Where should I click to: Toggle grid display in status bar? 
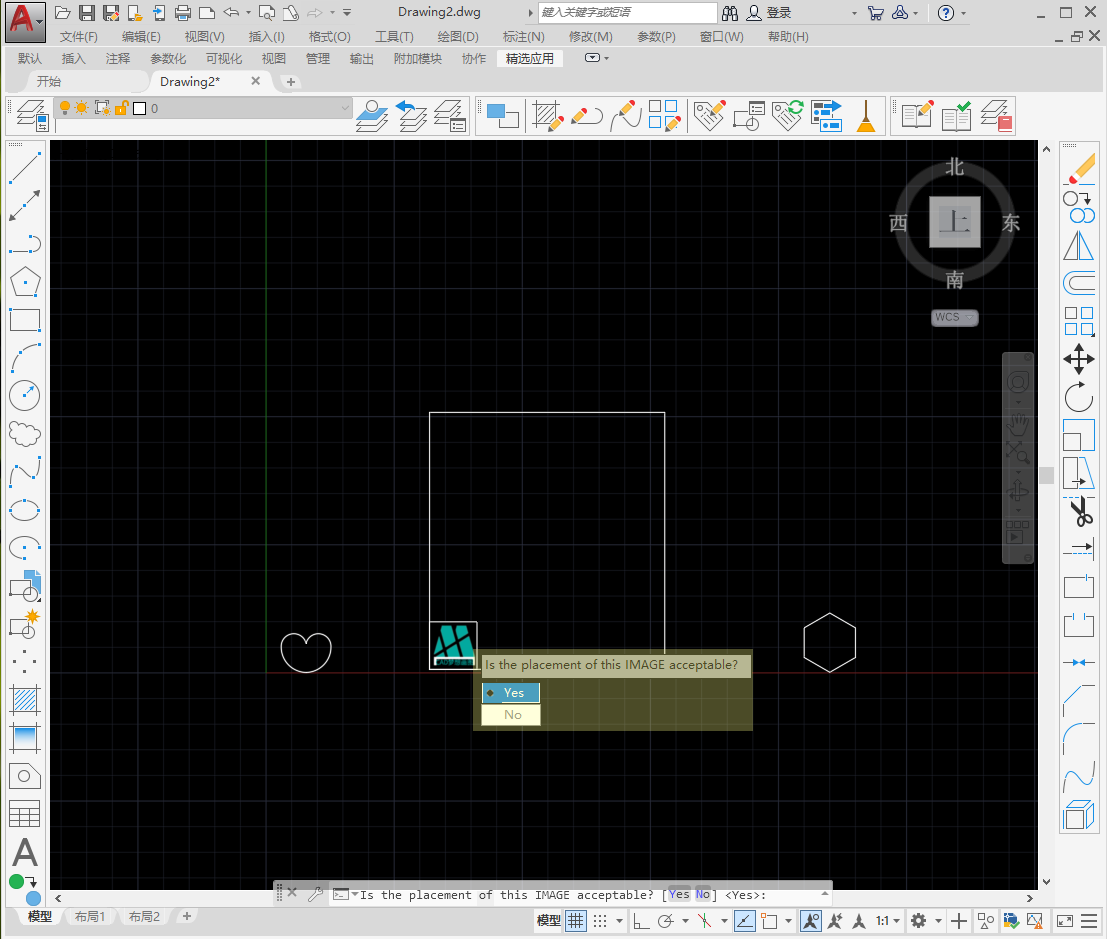pyautogui.click(x=576, y=921)
